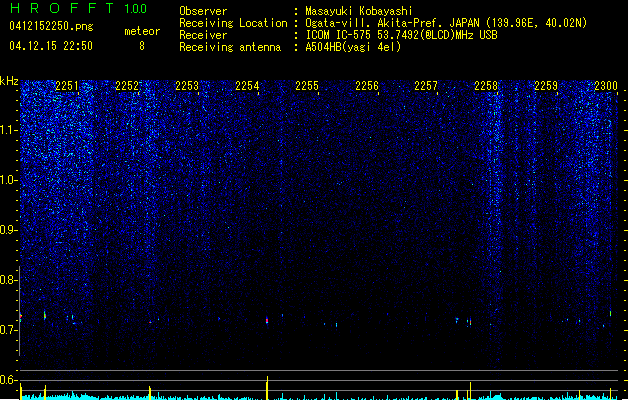Click the 0.9 frequency axis label
The image size is (629, 400).
[x=9, y=230]
